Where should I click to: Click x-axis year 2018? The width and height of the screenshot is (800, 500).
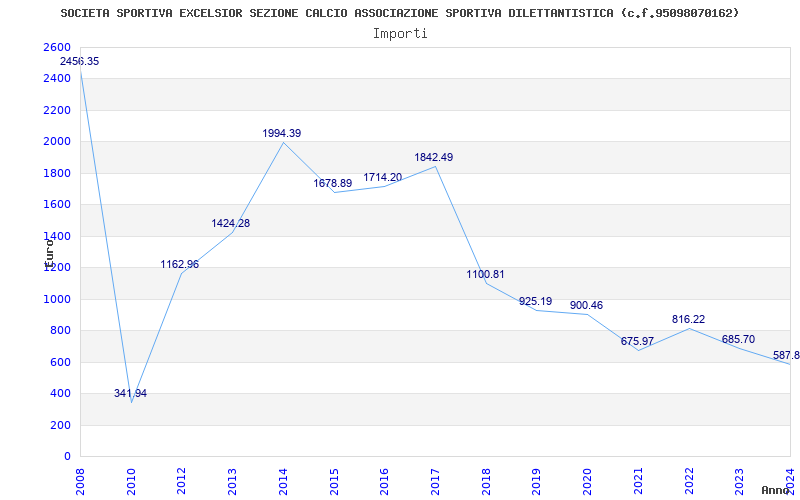click(x=486, y=482)
